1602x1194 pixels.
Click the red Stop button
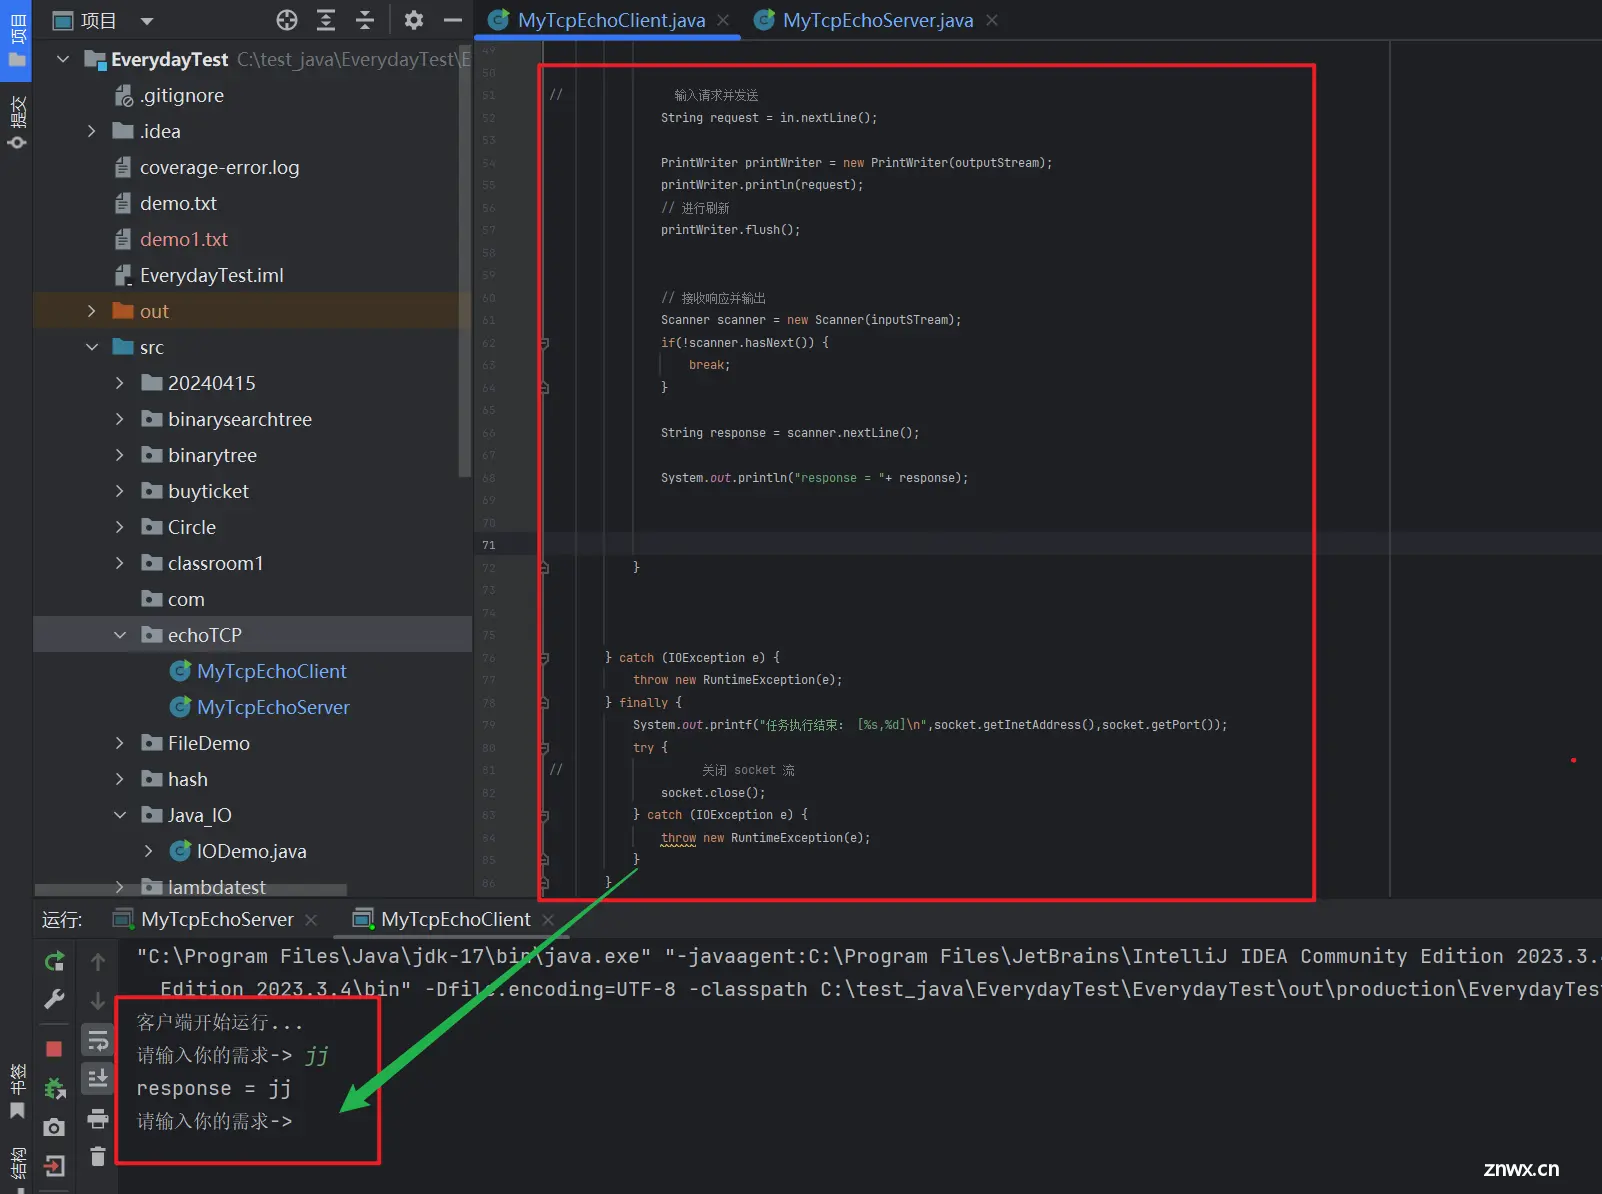pyautogui.click(x=54, y=1048)
